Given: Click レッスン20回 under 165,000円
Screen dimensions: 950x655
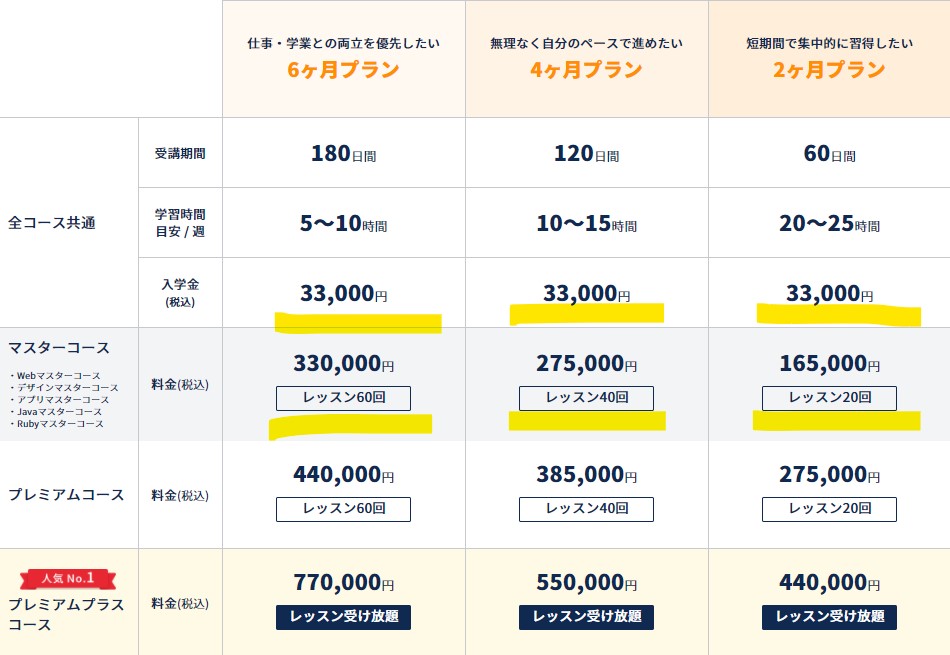Looking at the screenshot, I should [x=829, y=398].
